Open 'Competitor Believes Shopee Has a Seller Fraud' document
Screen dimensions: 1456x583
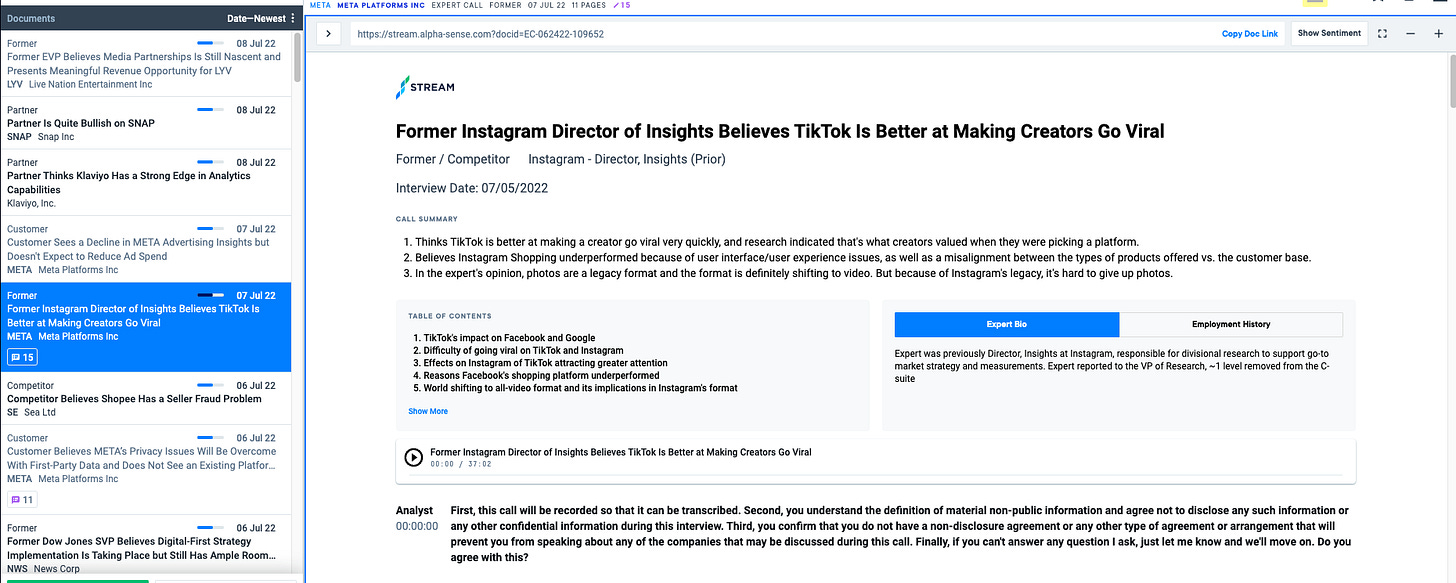click(146, 398)
